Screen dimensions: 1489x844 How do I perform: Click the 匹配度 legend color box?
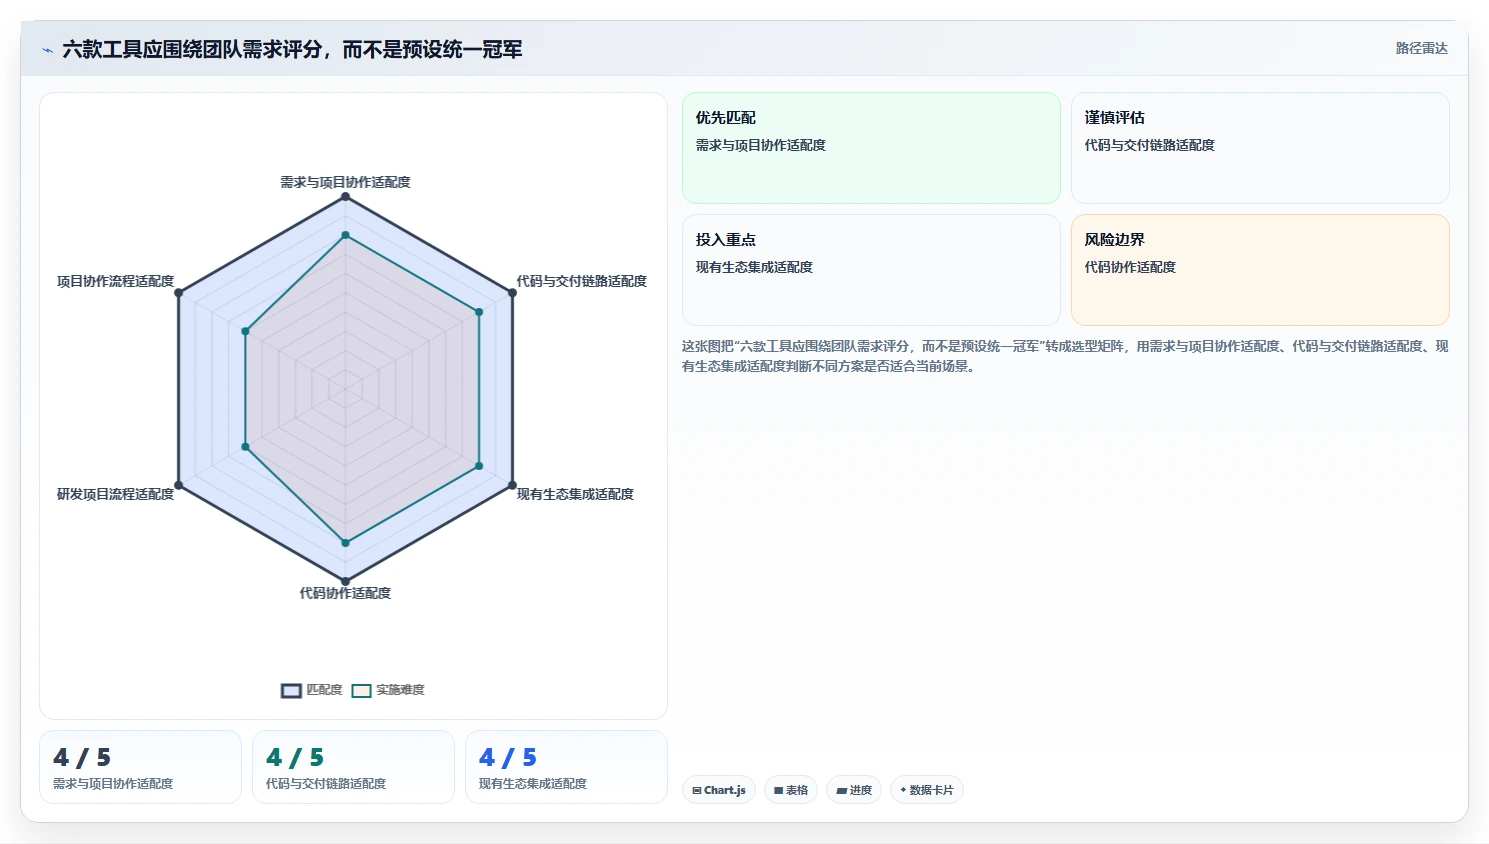click(x=291, y=691)
